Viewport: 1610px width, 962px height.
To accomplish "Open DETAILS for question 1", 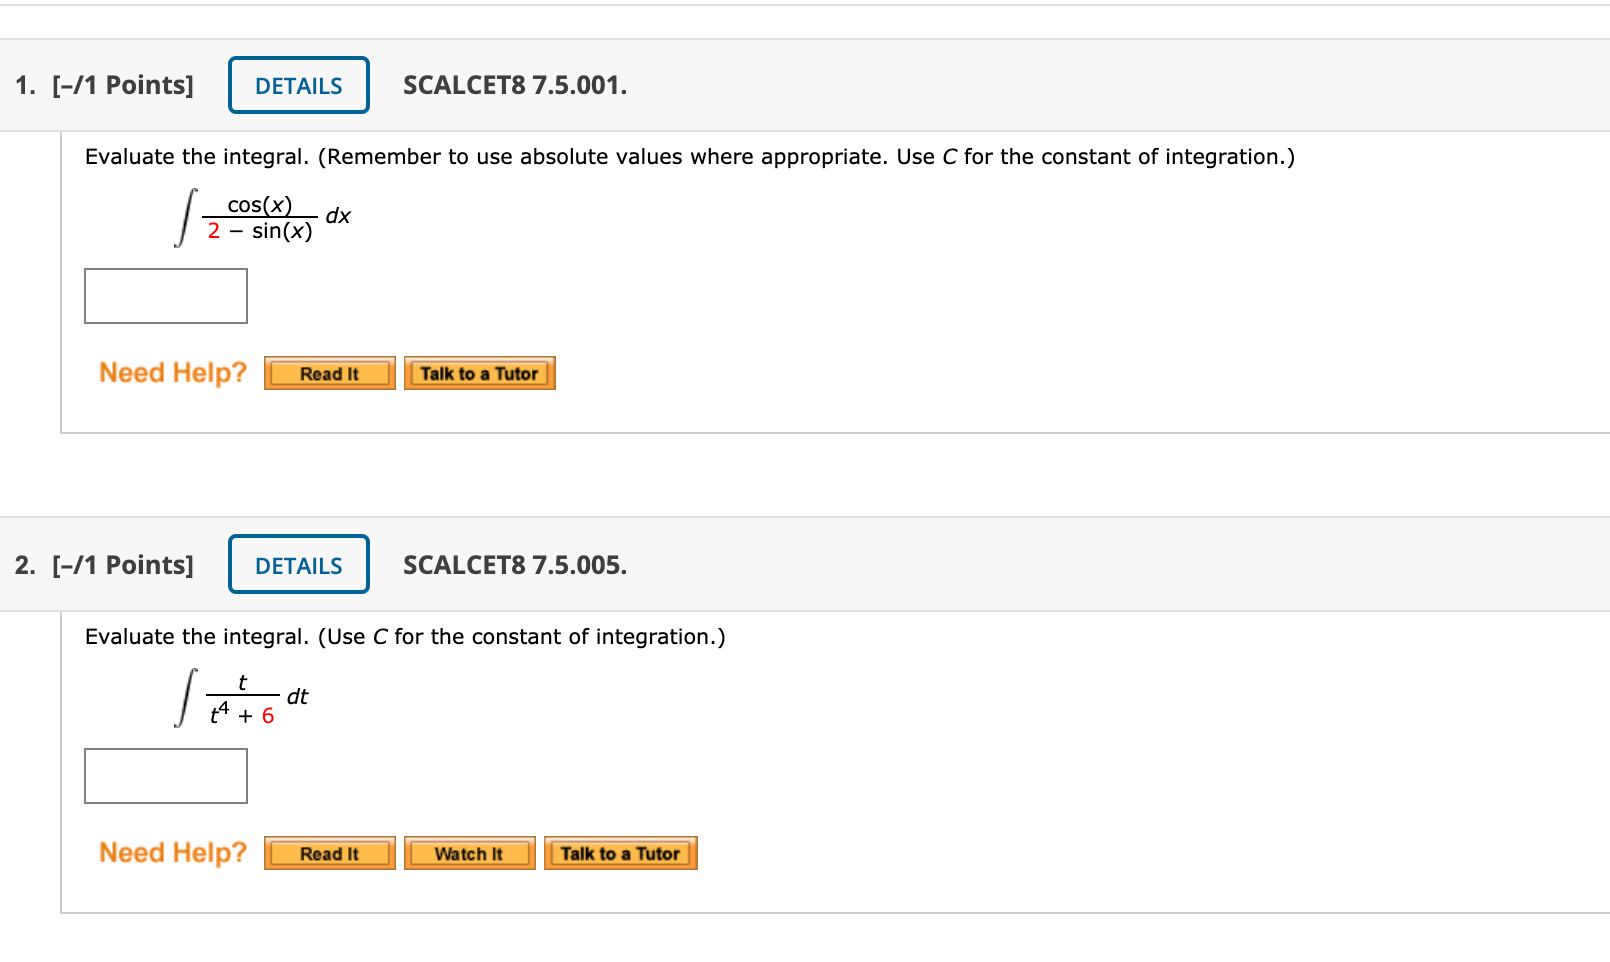I will (x=297, y=85).
